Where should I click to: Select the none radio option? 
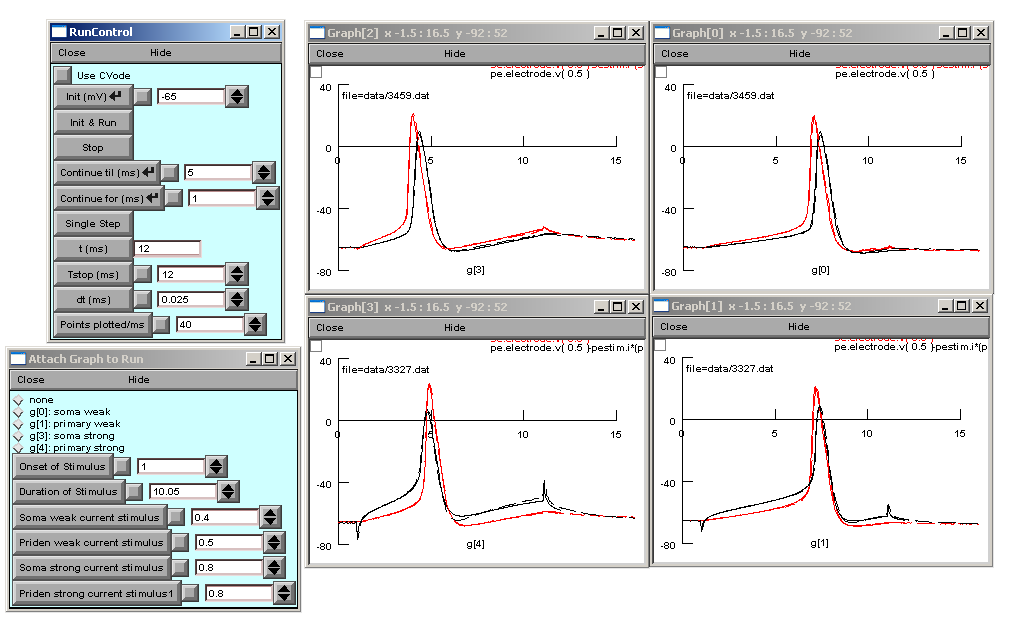(18, 400)
